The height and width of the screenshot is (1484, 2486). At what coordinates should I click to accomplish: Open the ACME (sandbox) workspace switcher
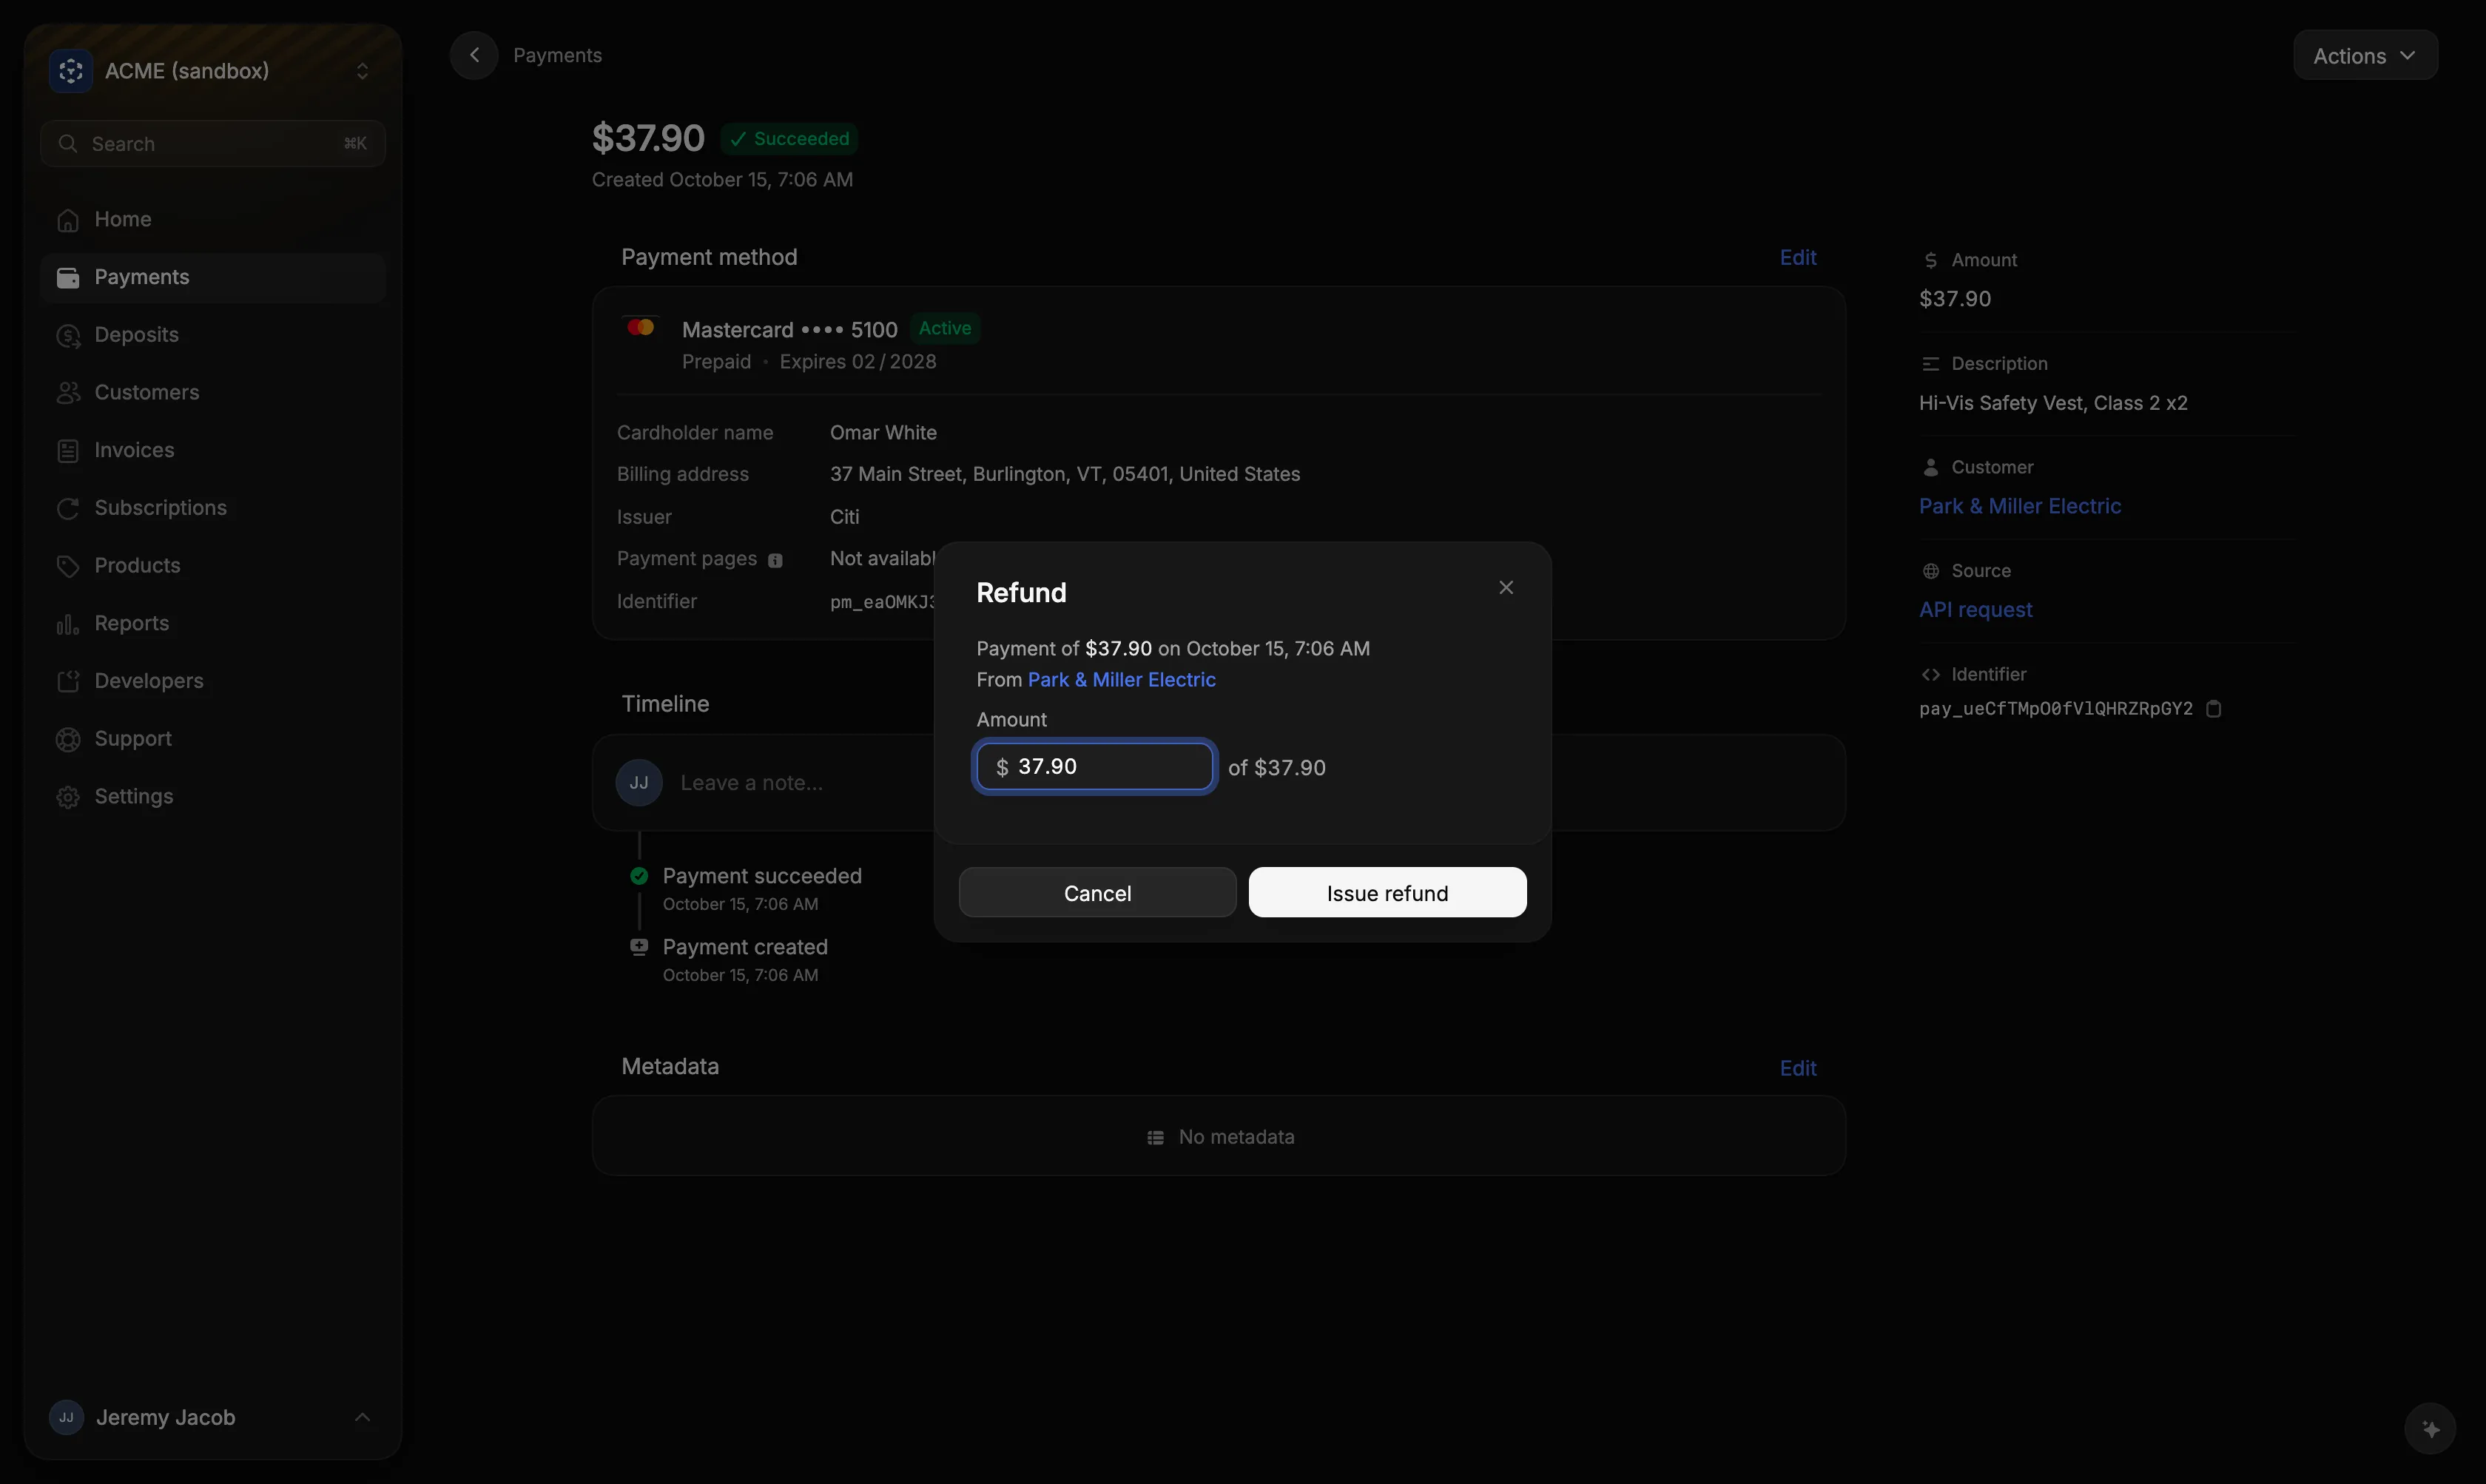point(212,71)
